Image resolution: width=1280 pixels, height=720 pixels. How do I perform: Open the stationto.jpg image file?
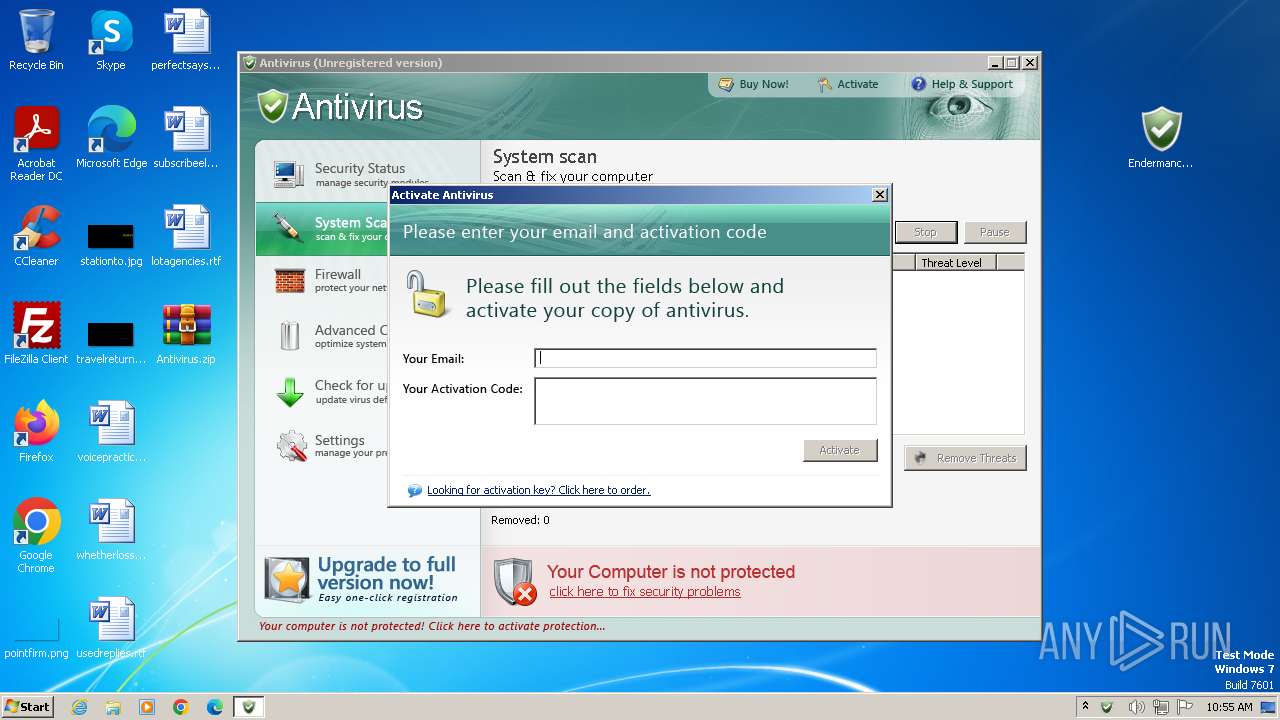tap(111, 245)
